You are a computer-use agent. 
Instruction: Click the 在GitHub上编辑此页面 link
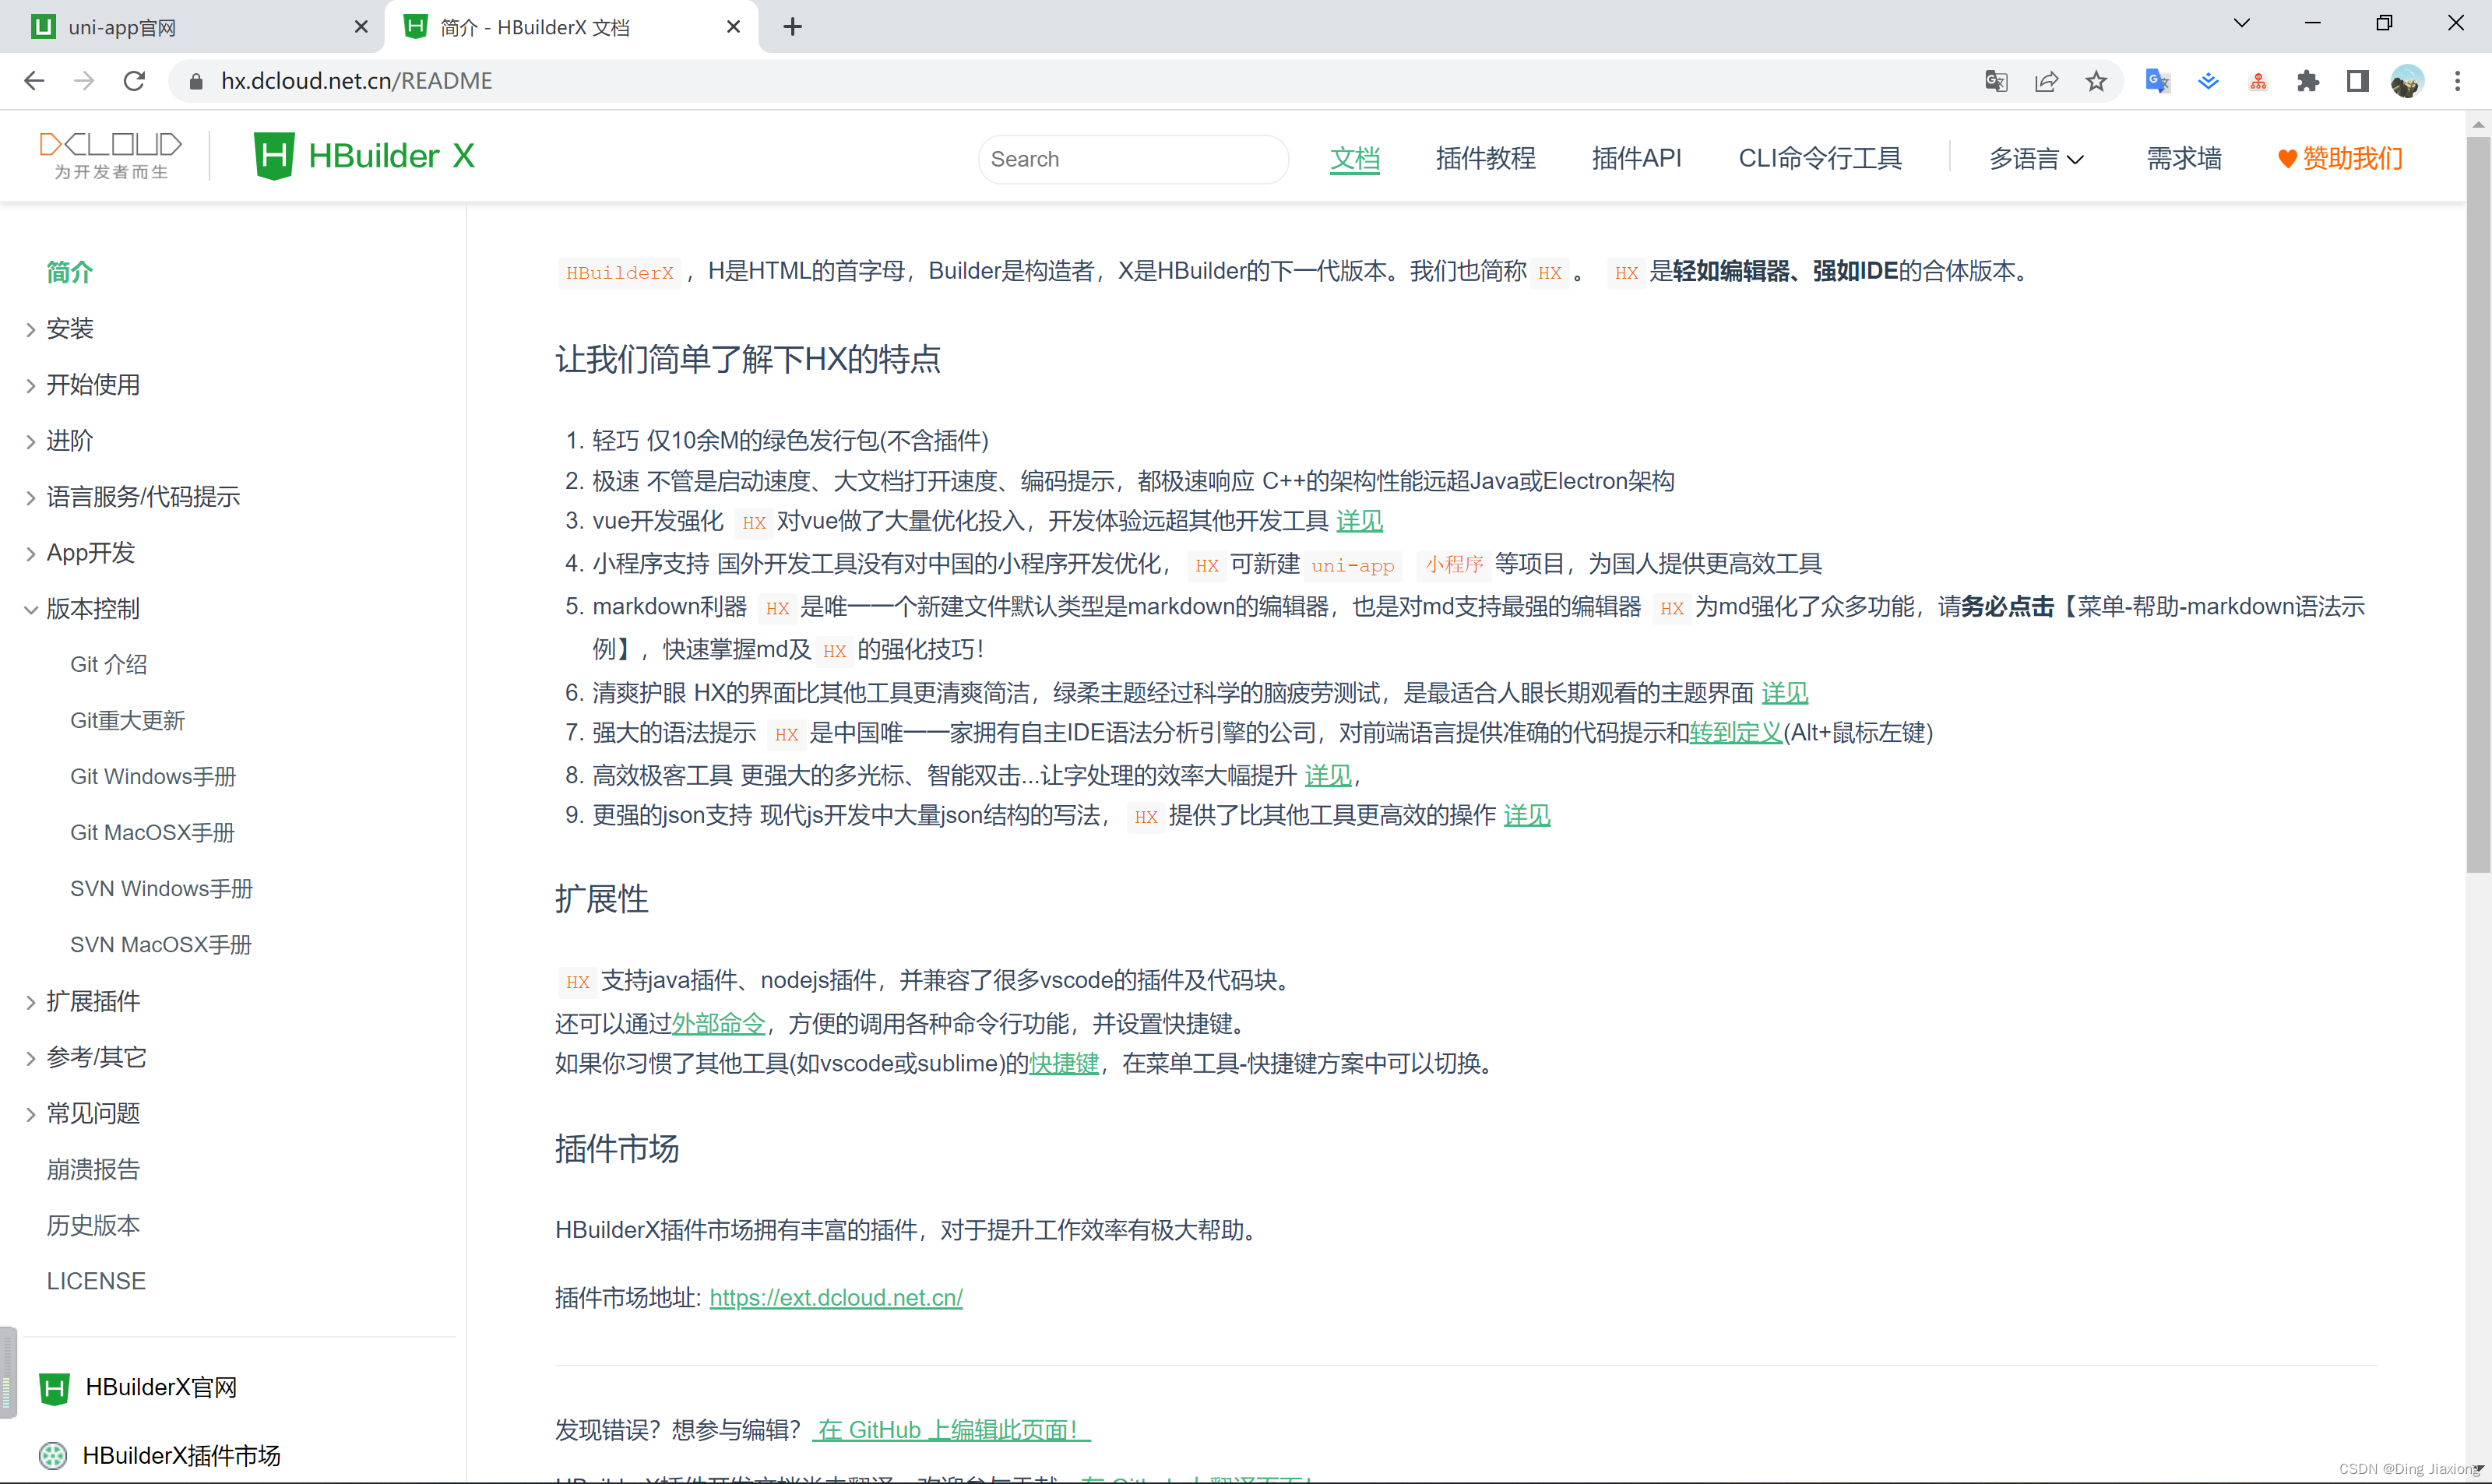(x=948, y=1429)
